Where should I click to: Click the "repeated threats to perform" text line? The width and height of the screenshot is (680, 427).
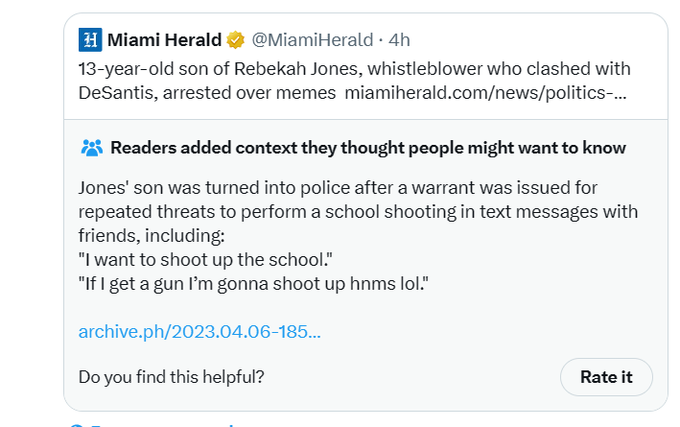pos(358,212)
